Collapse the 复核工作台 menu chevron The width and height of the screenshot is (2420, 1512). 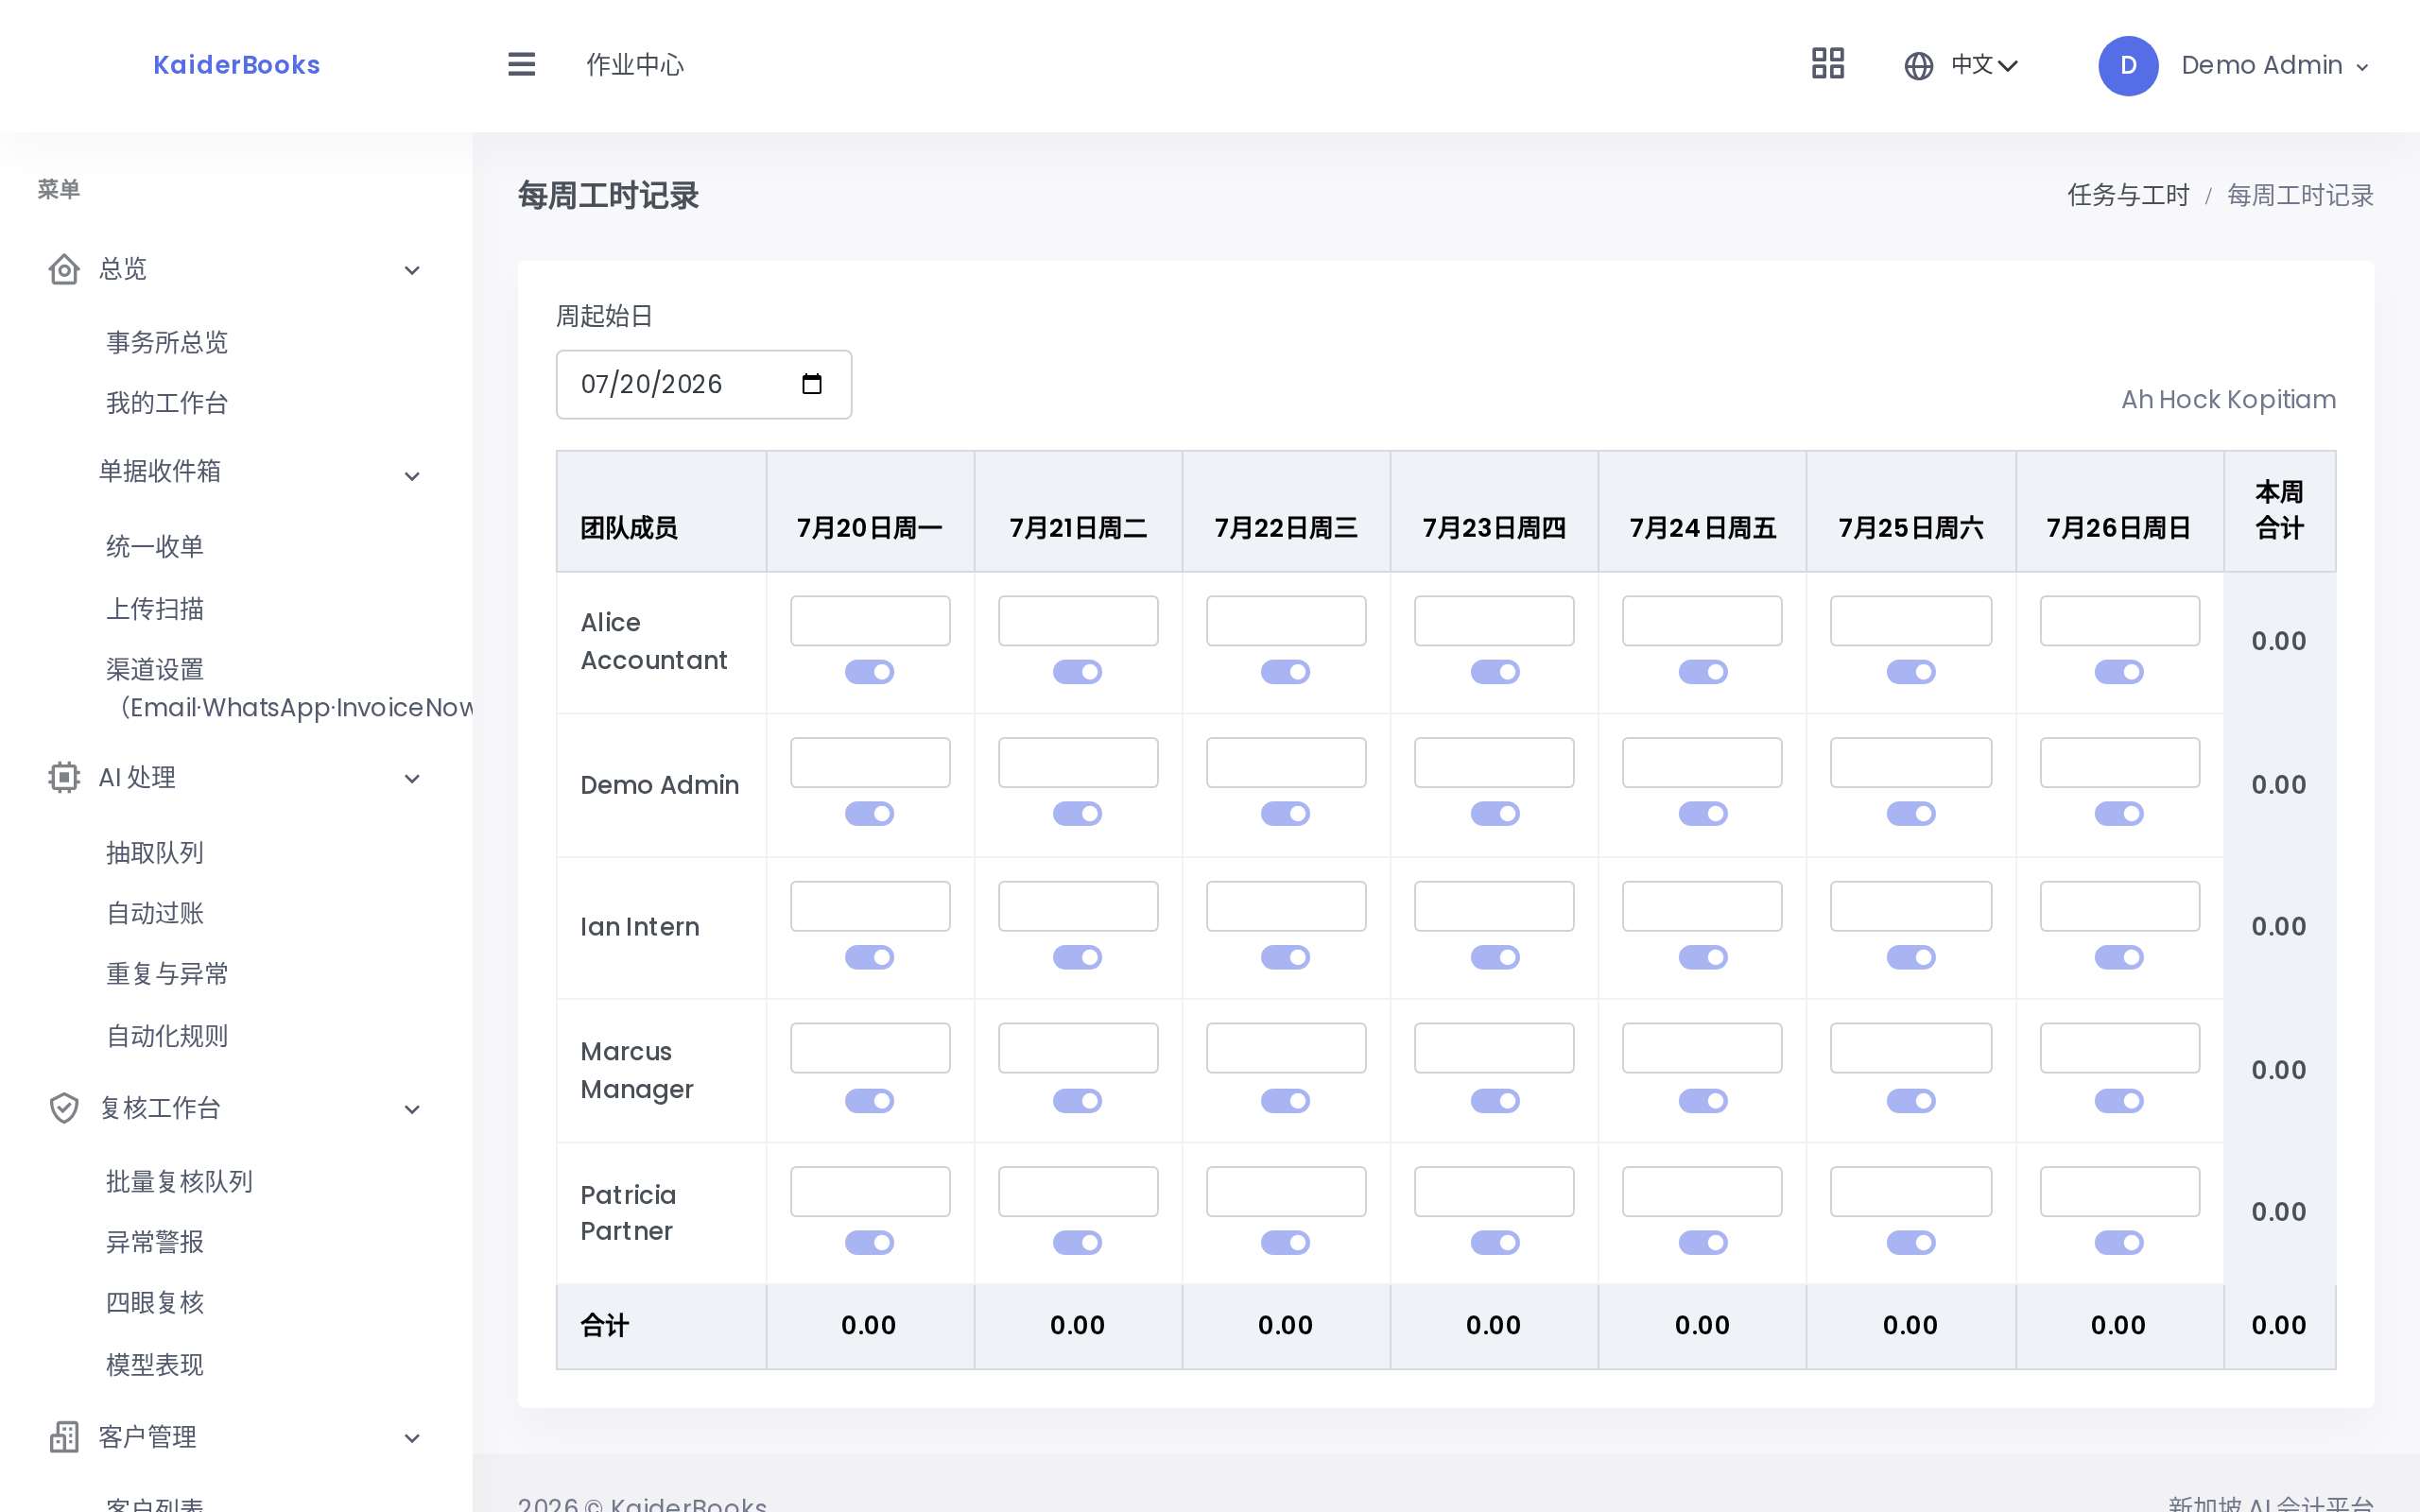[412, 1109]
